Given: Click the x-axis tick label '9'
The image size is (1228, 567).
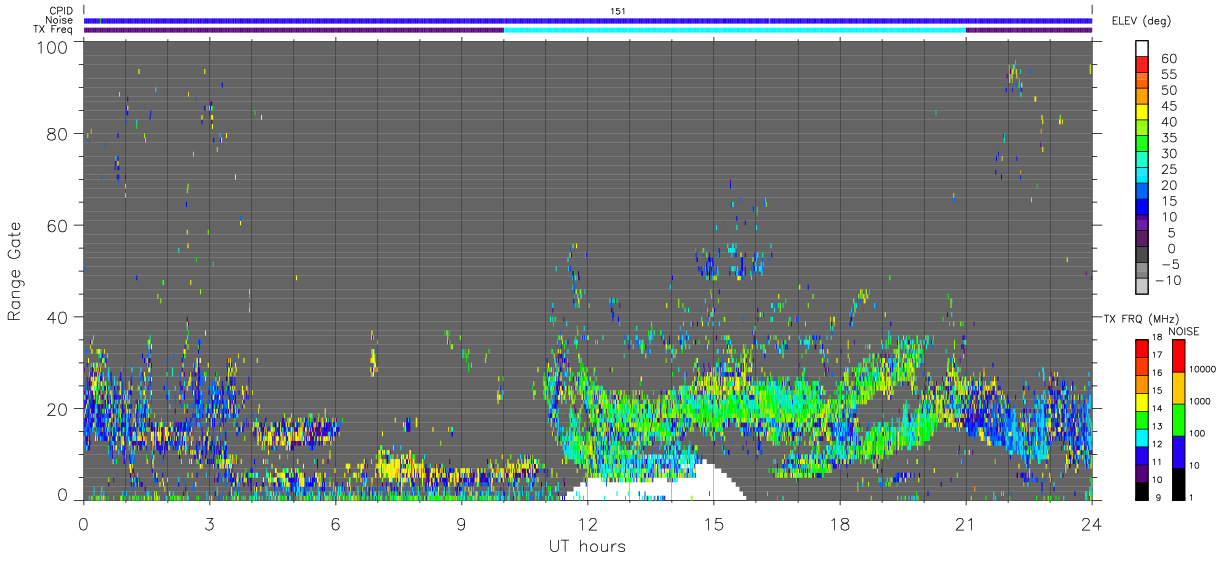Looking at the screenshot, I should tap(461, 524).
